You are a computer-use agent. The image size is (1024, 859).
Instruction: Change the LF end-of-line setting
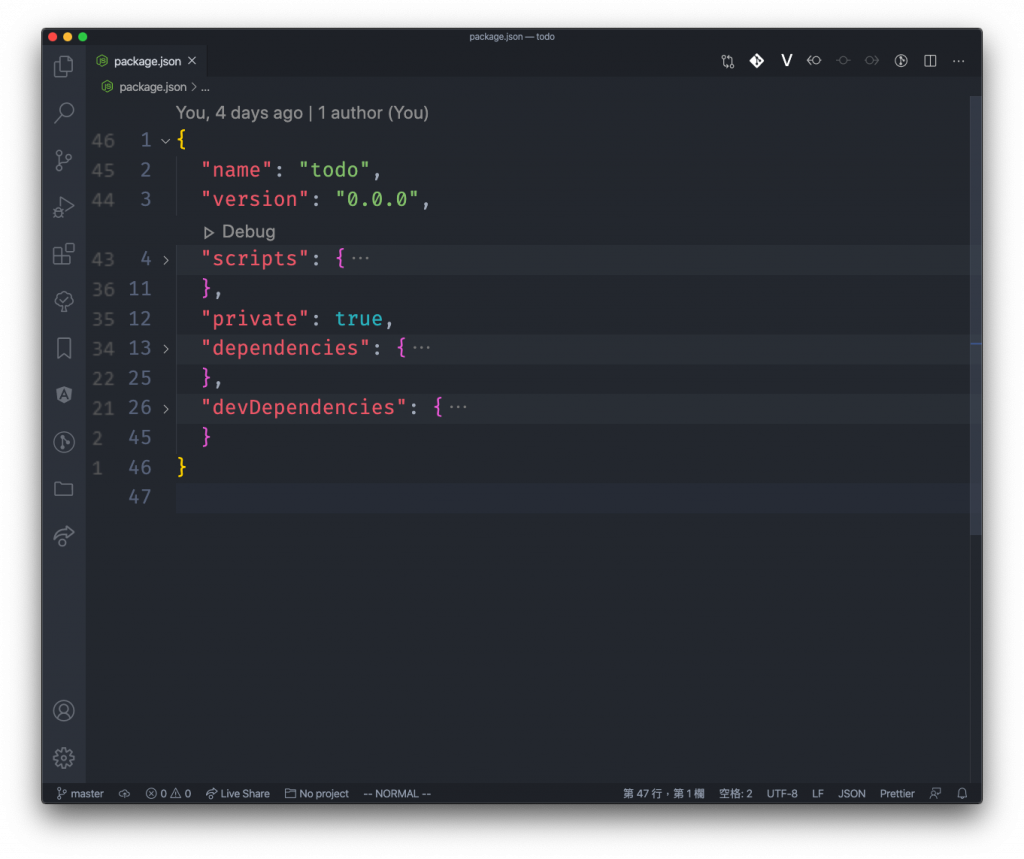[x=818, y=794]
